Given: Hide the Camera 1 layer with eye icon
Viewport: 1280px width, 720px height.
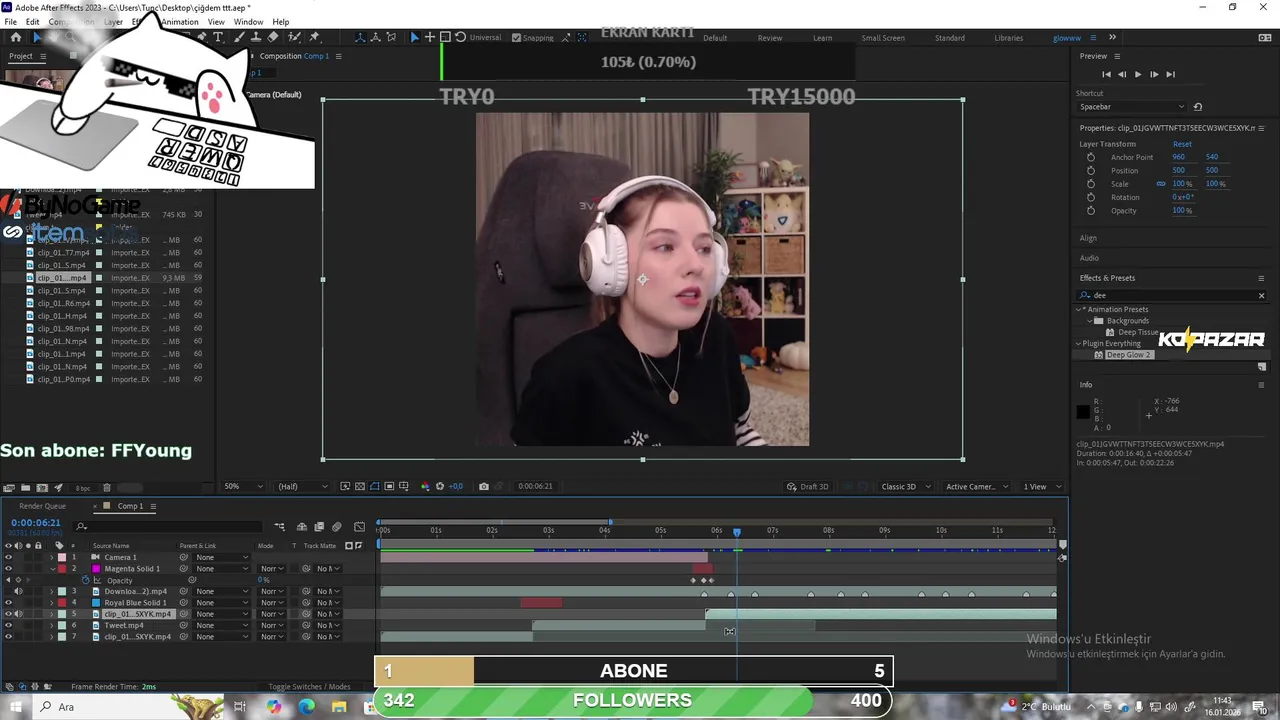Looking at the screenshot, I should 8,557.
